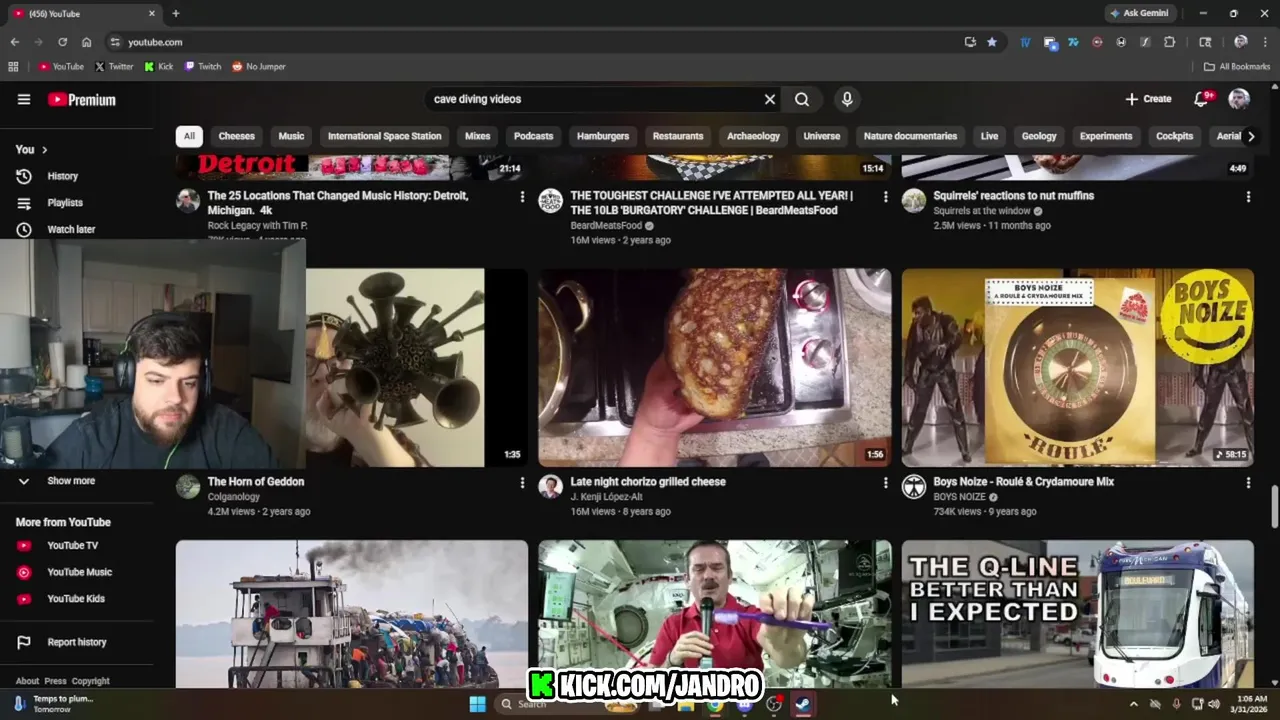Select the International Space Station chip
Viewport: 1280px width, 720px height.
[x=384, y=136]
